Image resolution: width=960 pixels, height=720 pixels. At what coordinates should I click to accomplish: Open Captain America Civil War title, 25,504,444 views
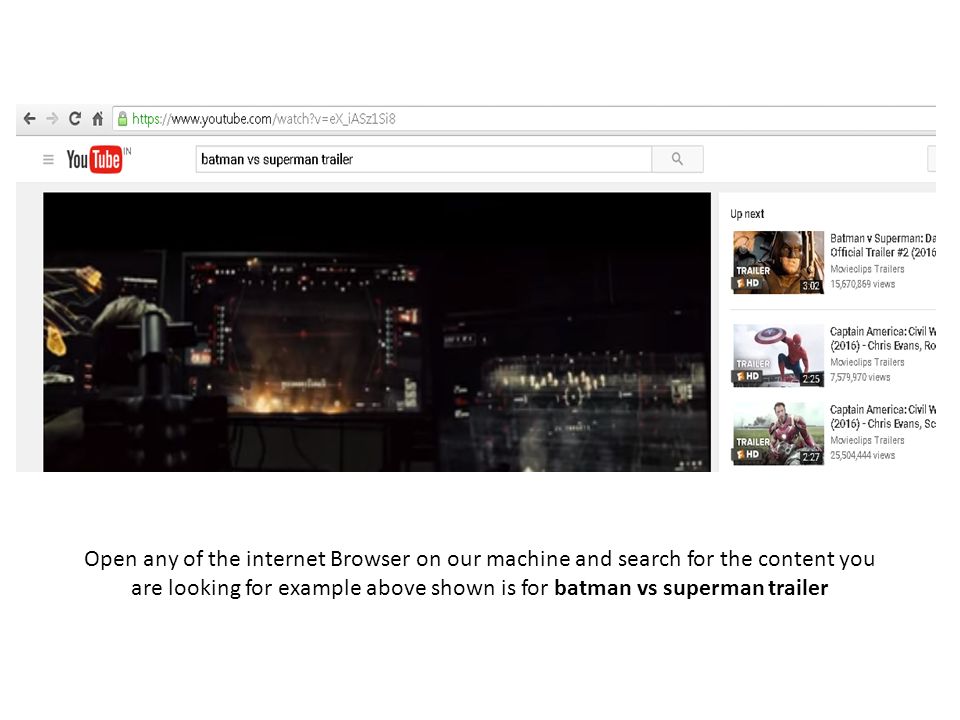click(882, 416)
